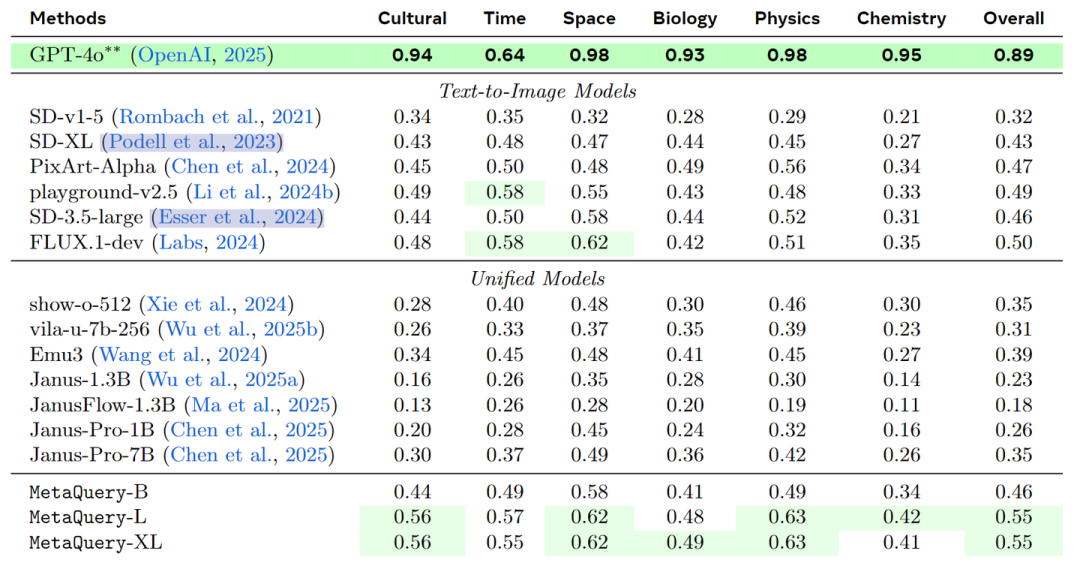Click the highlighted Esser et al., 2024 citation
Screen dimensions: 1080x569
[x=237, y=217]
